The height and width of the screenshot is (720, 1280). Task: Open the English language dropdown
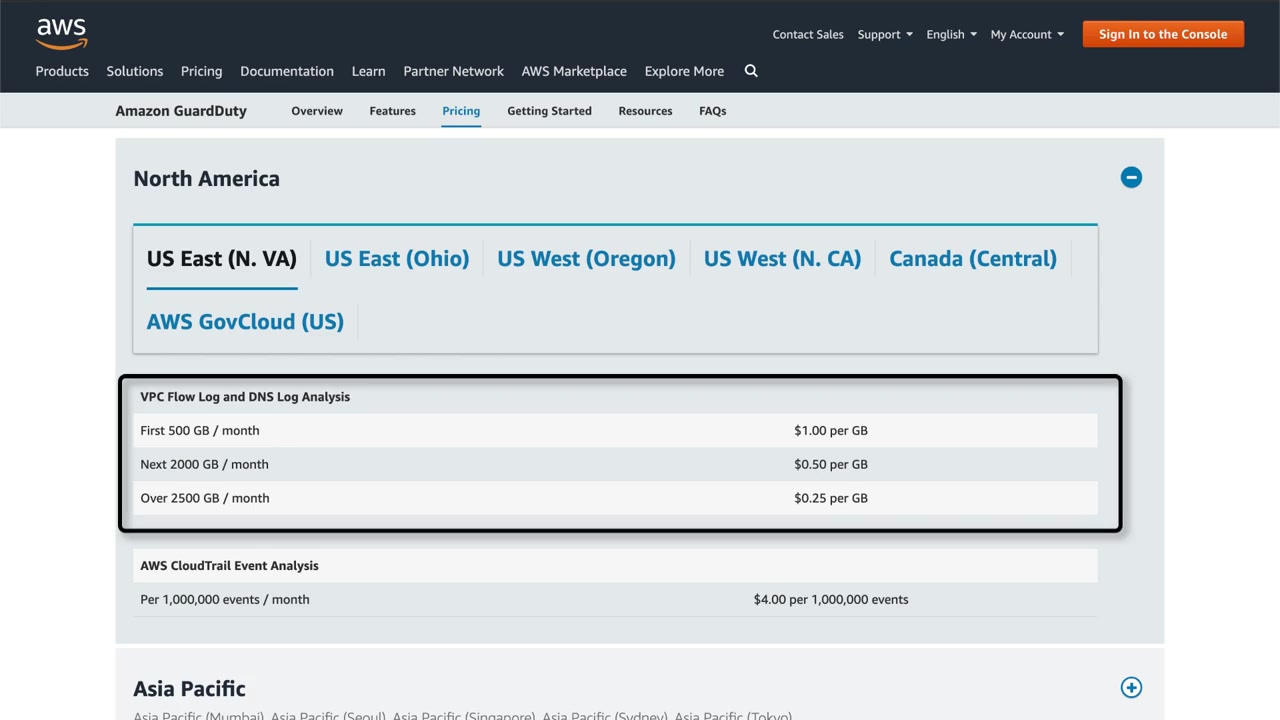pyautogui.click(x=952, y=34)
